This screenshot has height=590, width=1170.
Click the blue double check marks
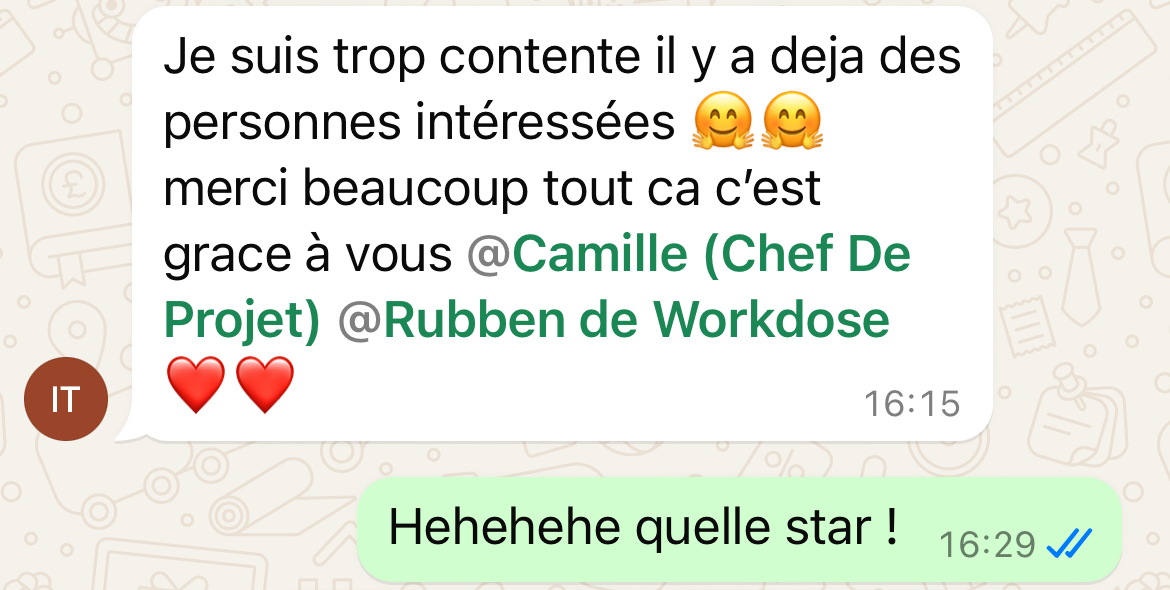tap(1069, 544)
